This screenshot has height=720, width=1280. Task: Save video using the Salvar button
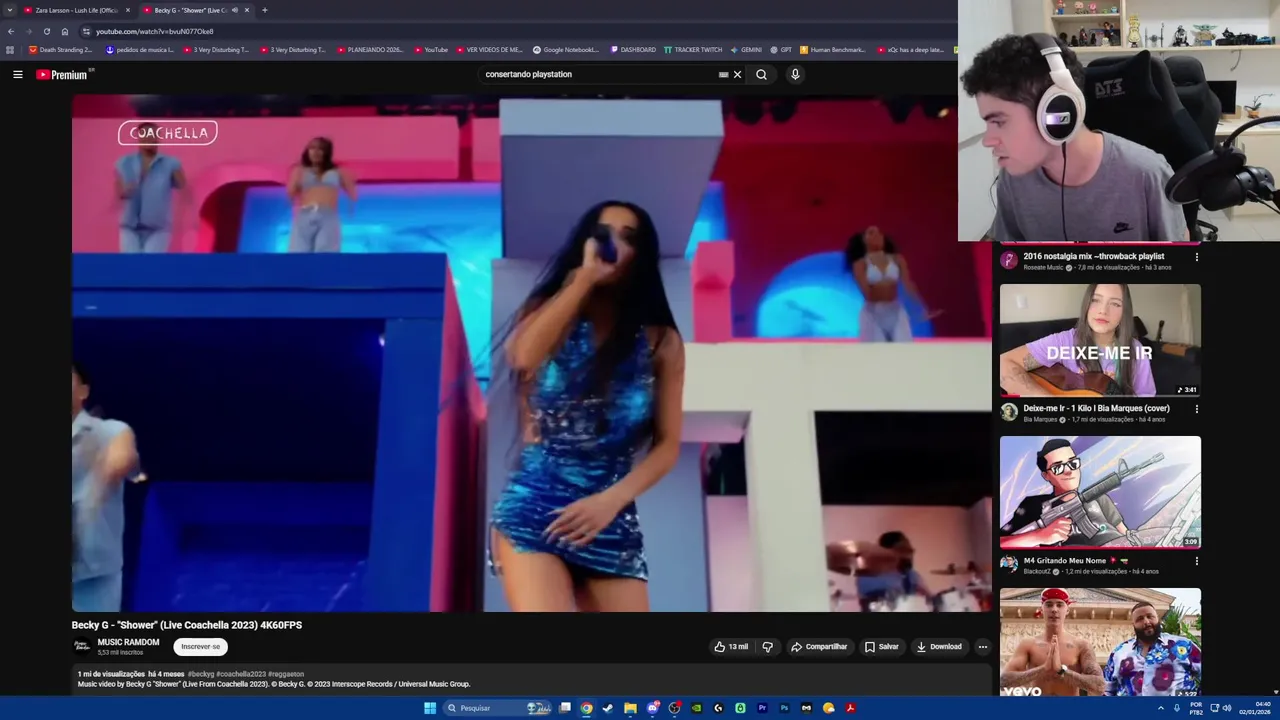click(x=882, y=647)
